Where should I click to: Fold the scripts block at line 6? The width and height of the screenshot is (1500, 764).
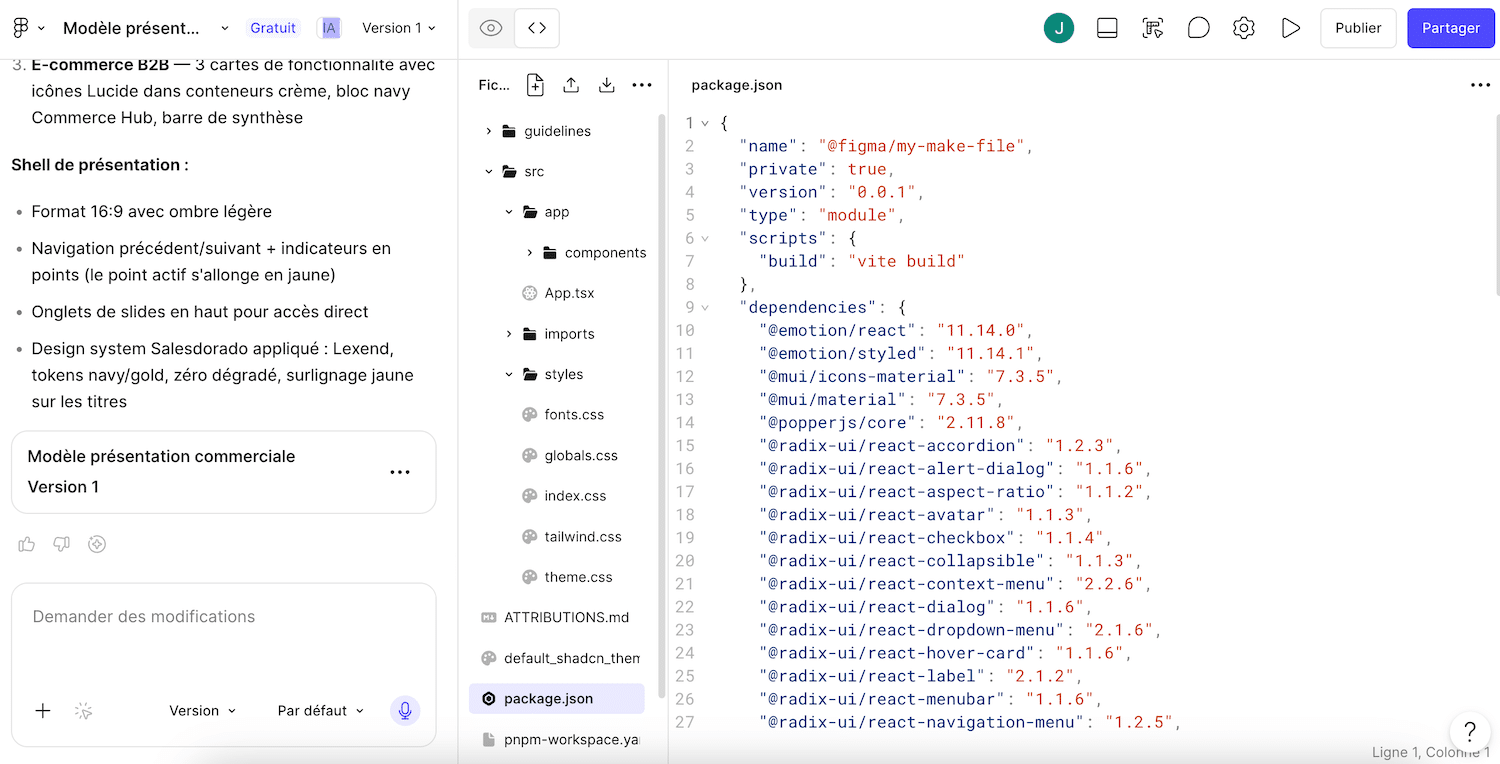(x=705, y=238)
